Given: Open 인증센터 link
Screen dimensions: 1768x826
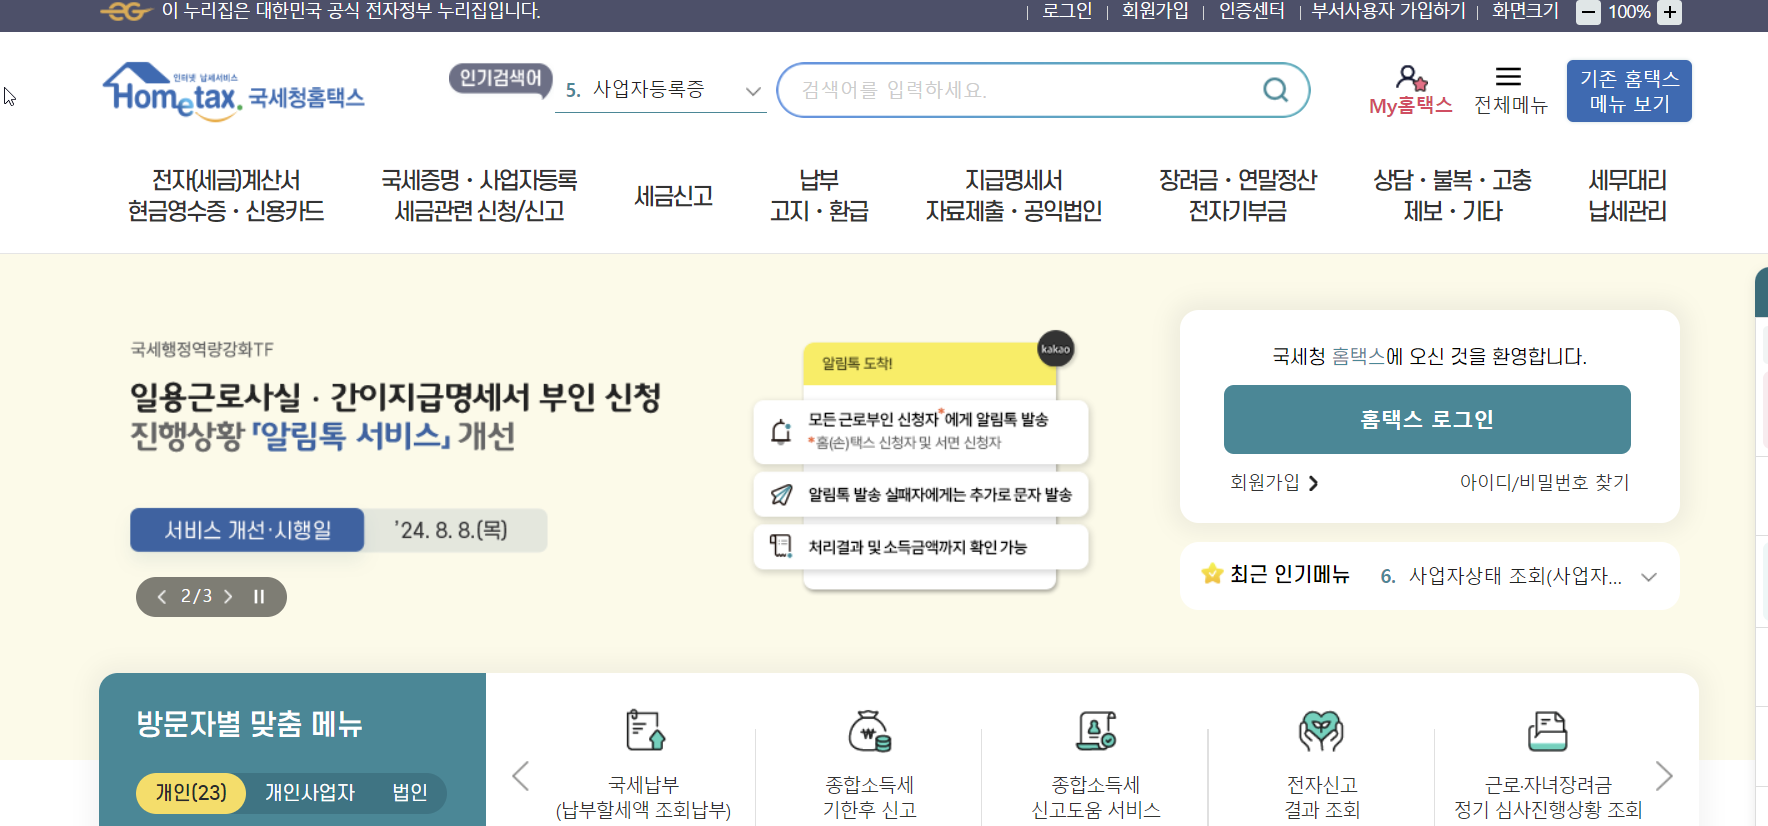Looking at the screenshot, I should click(x=1251, y=11).
